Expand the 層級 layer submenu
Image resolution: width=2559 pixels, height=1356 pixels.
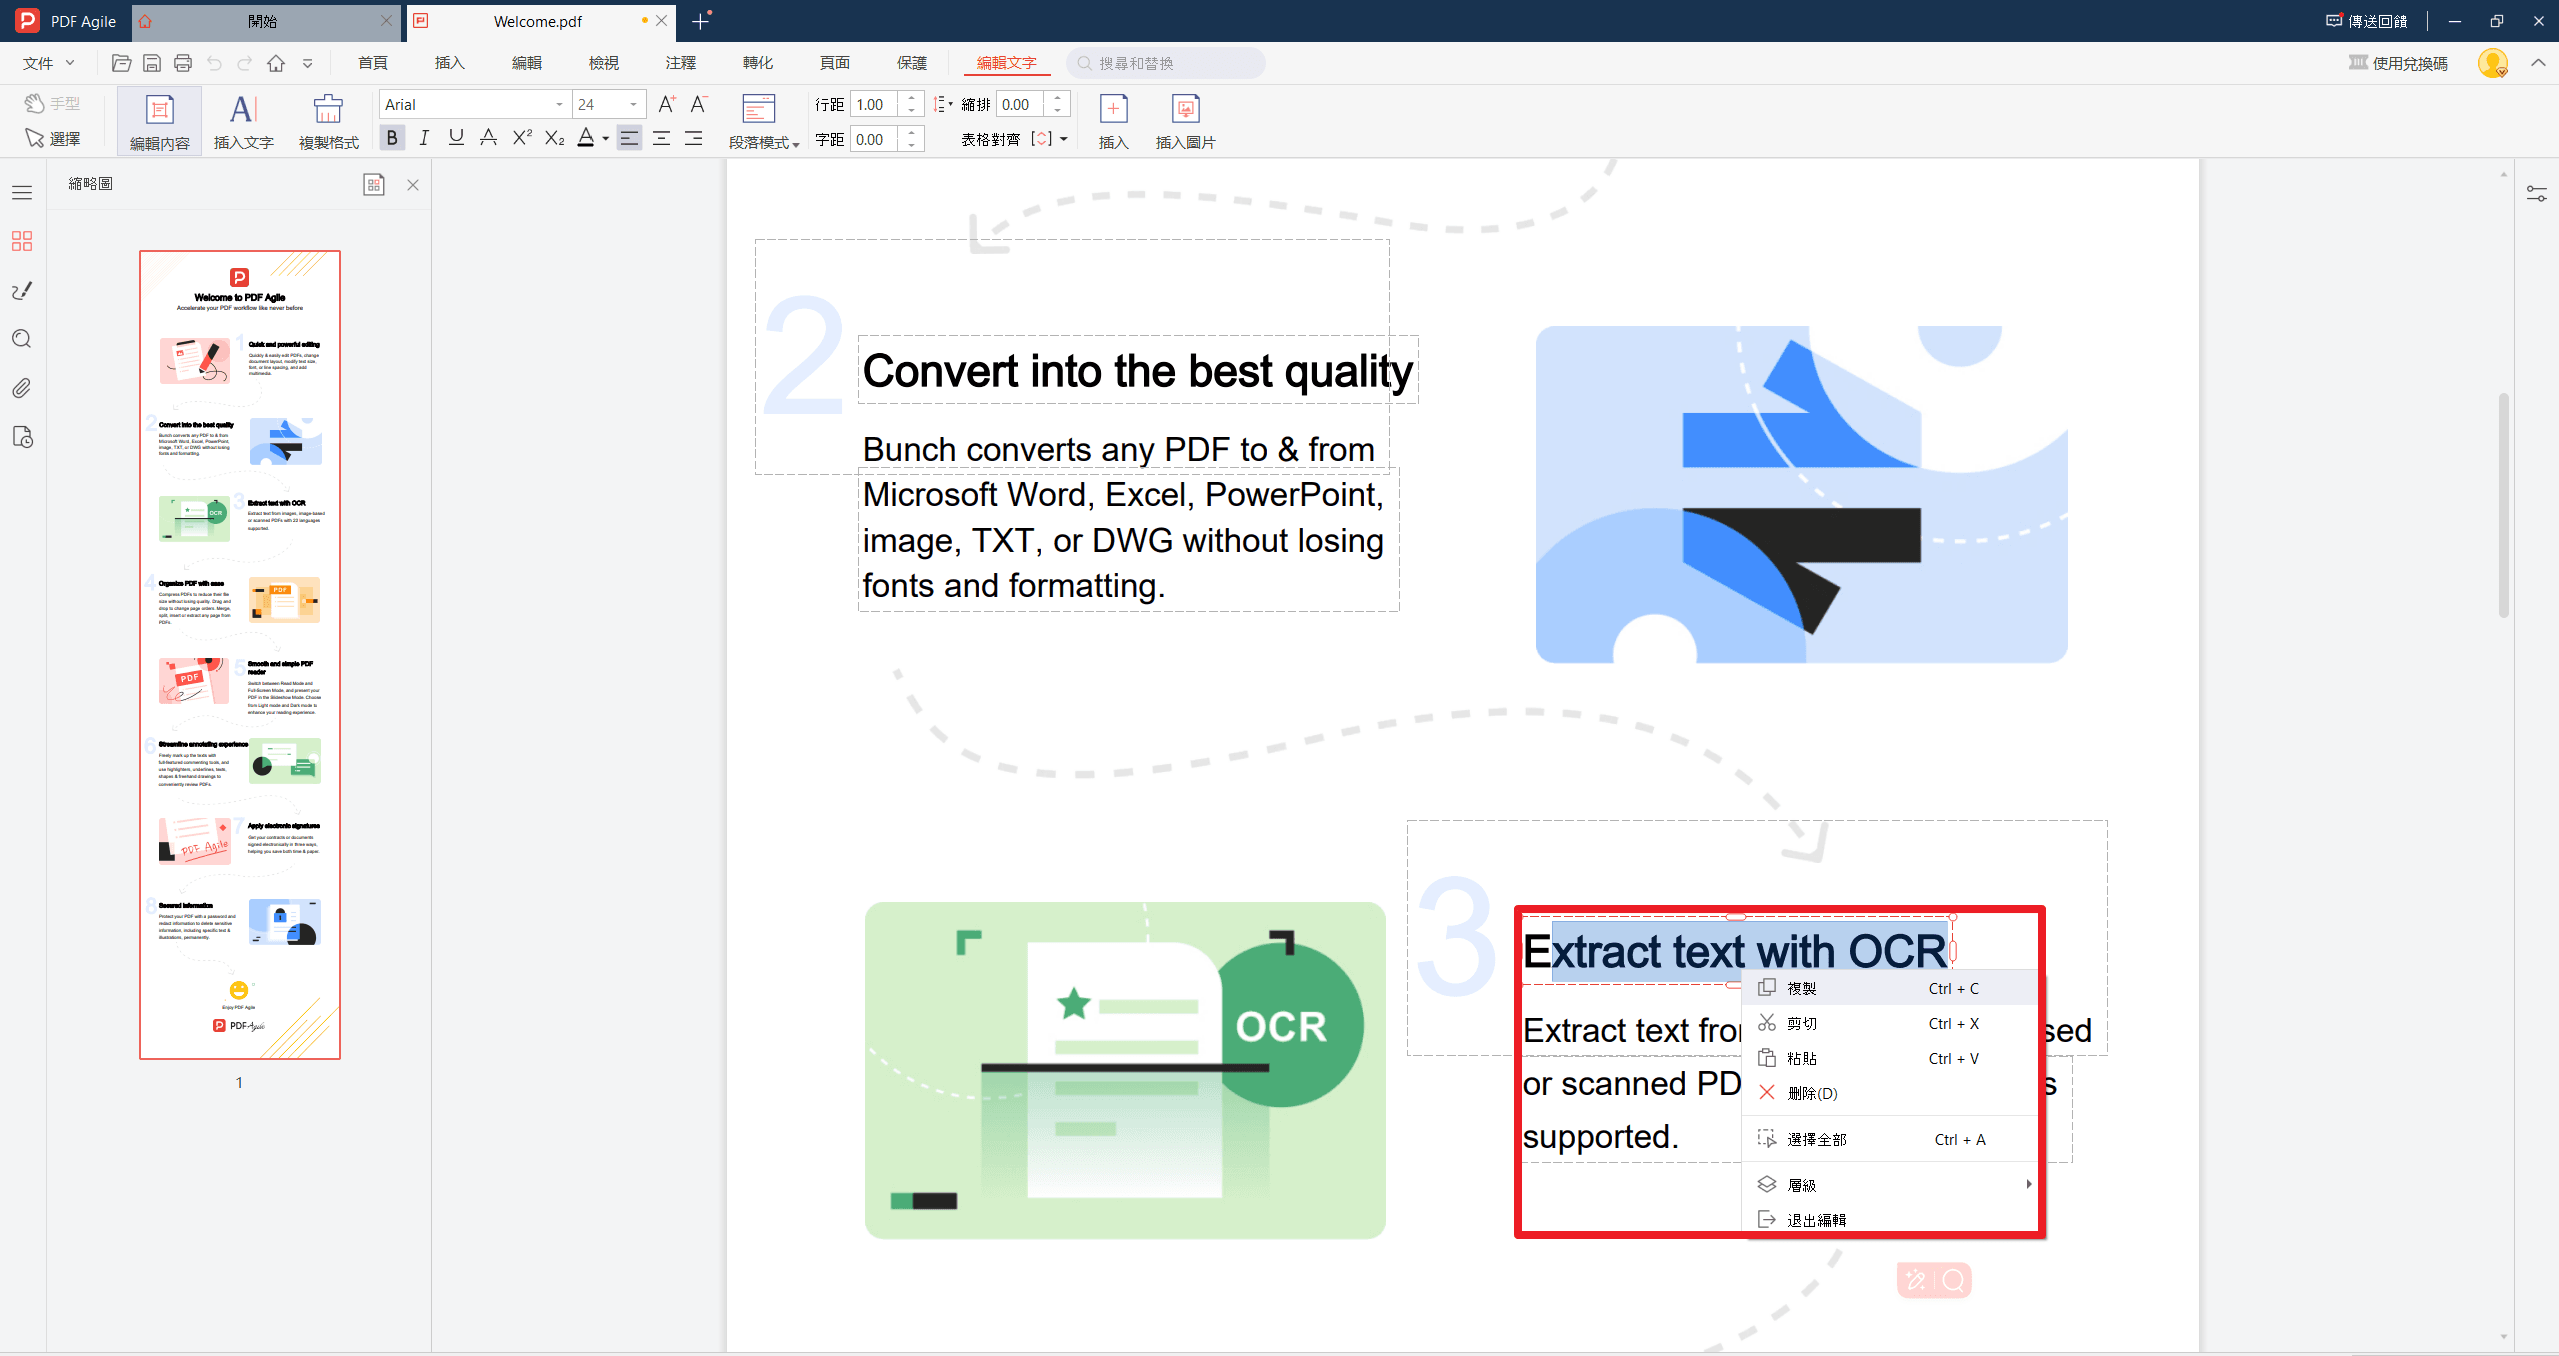click(x=1892, y=1184)
